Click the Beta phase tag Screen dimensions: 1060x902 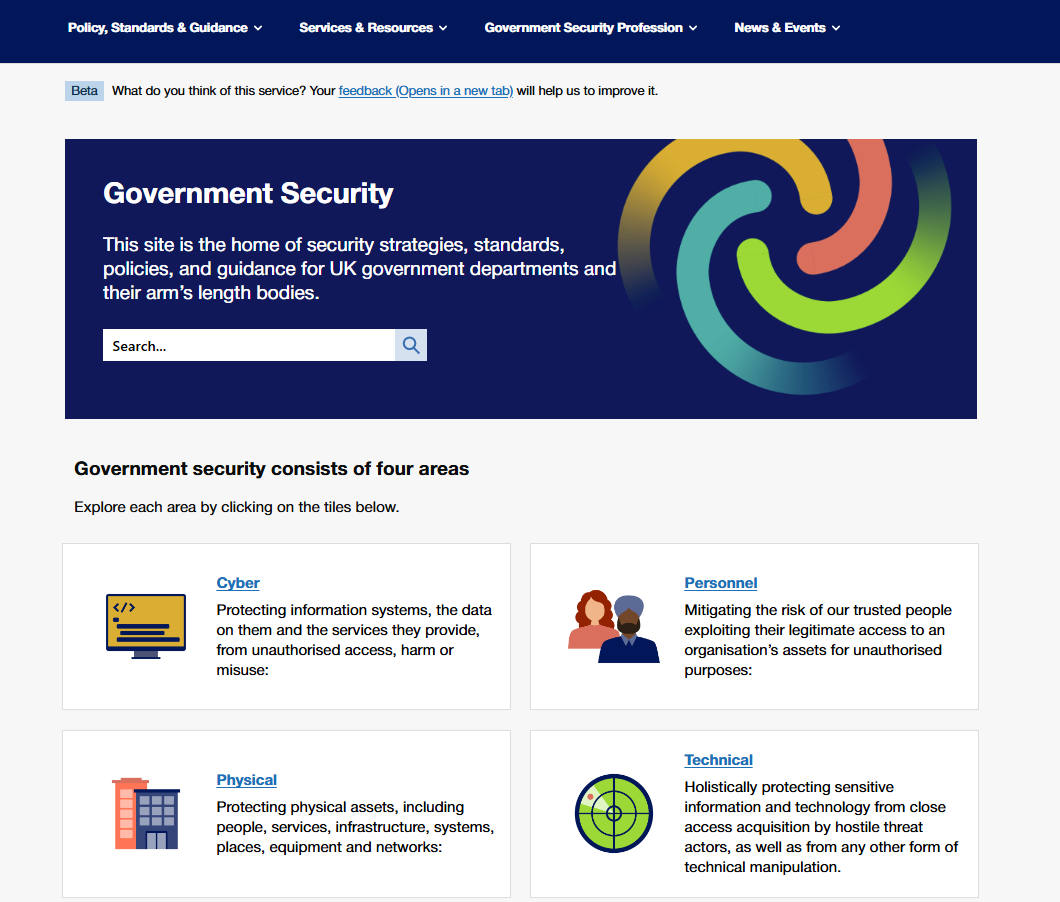coord(85,91)
